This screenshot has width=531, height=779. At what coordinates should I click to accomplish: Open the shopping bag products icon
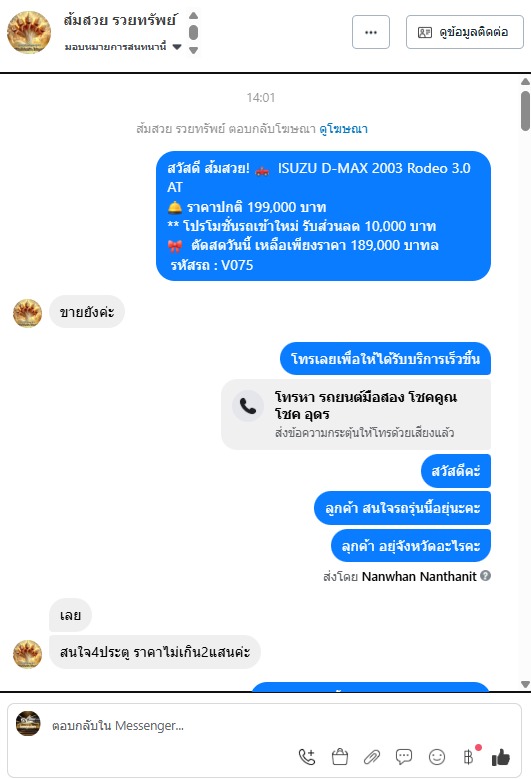(x=340, y=757)
